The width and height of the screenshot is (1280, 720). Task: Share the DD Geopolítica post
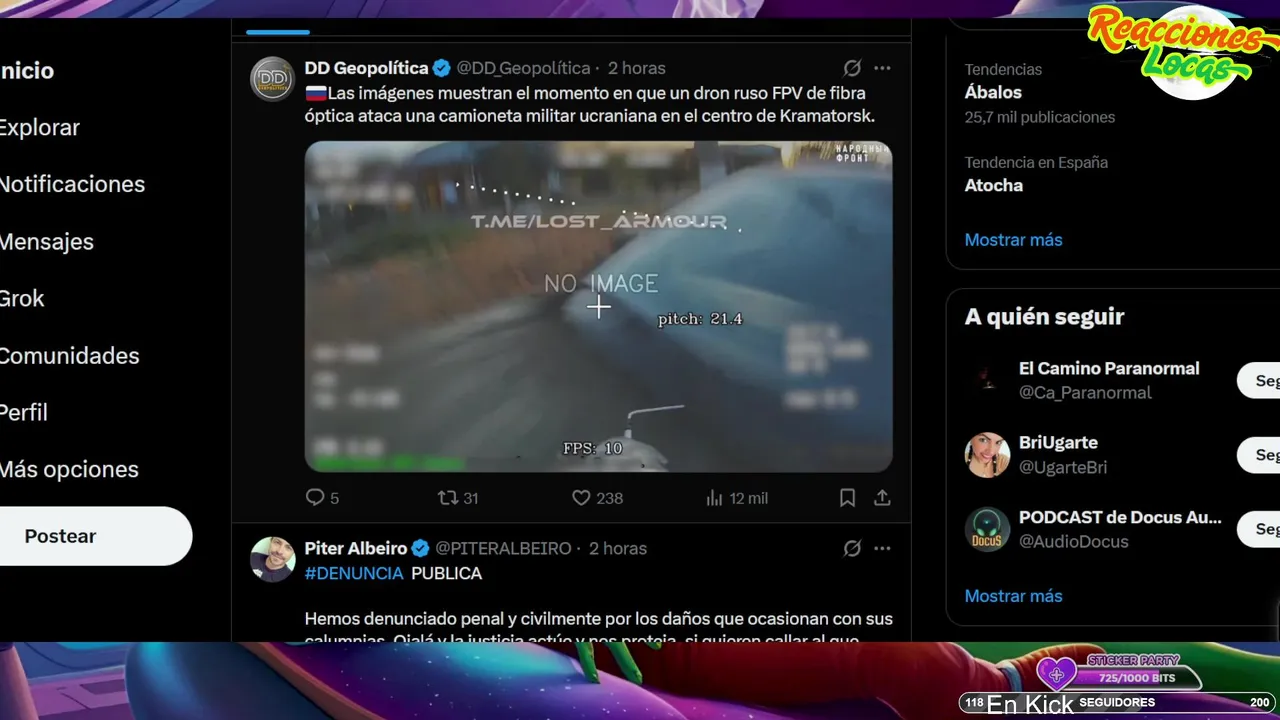[x=882, y=497]
